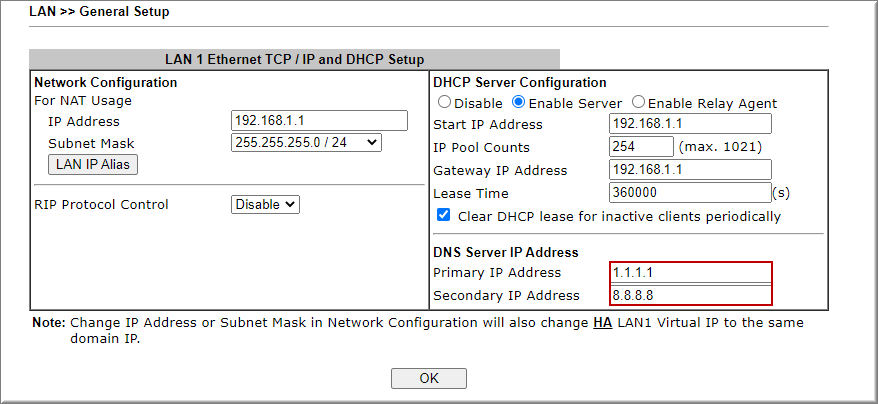Focus the Start IP Address field
Screen dimensions: 878x404
[x=690, y=124]
